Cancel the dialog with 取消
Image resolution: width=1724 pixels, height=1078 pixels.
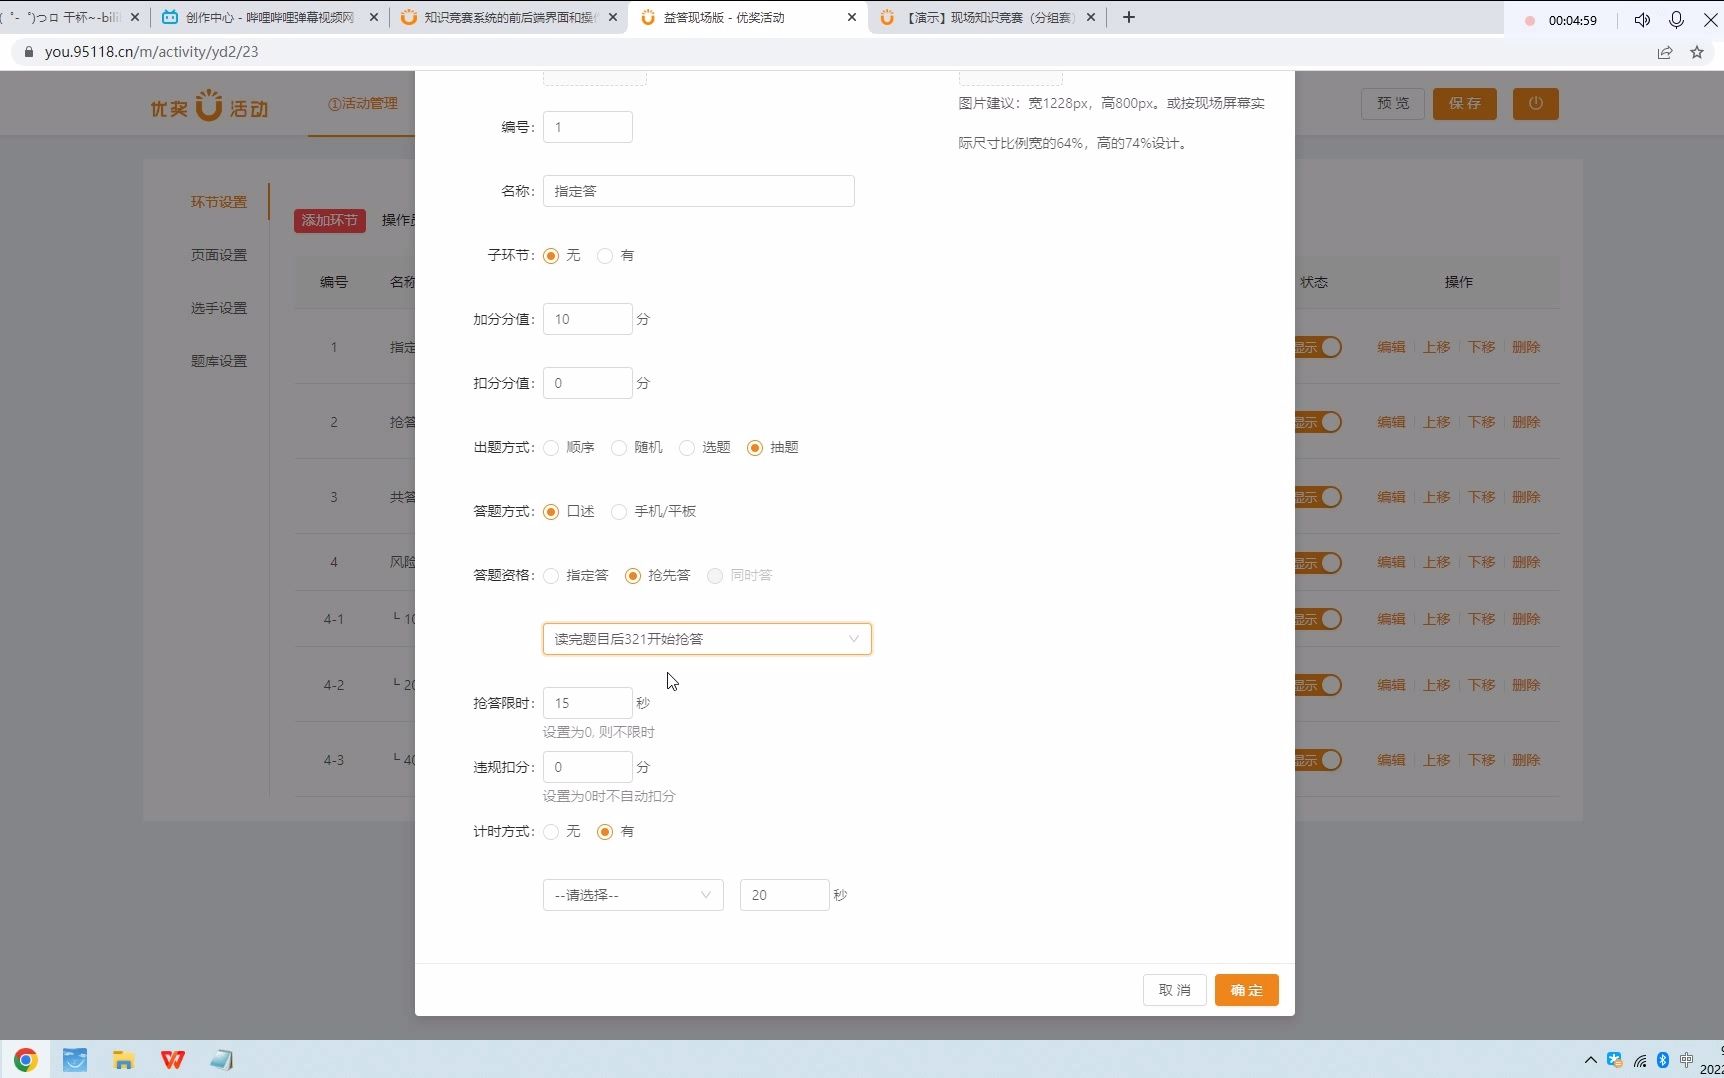1174,990
